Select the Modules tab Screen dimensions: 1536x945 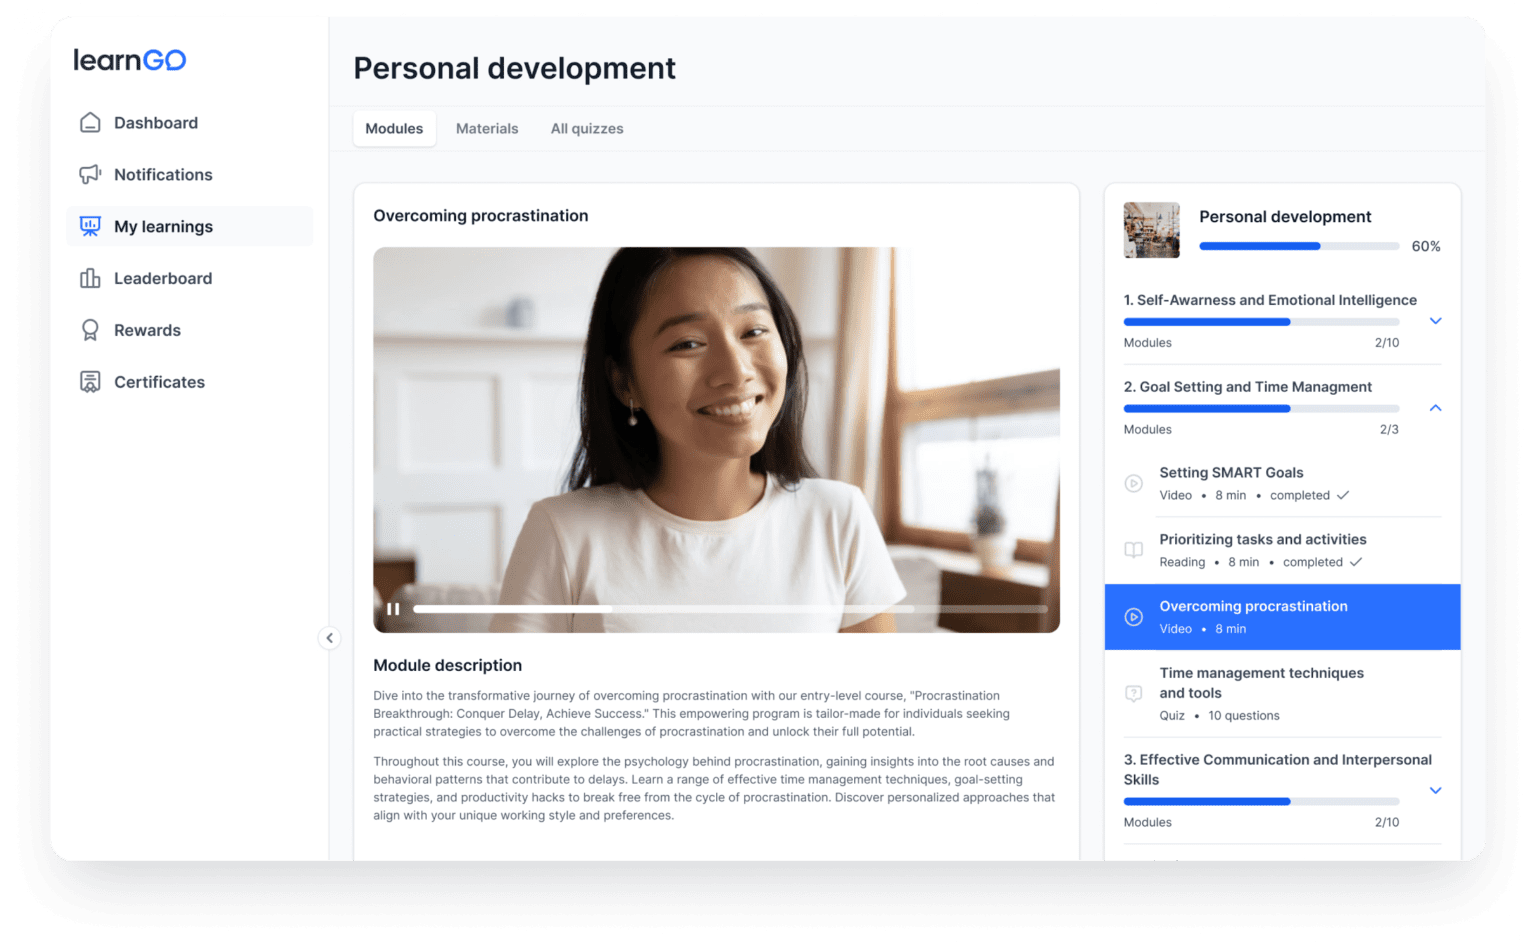(394, 129)
